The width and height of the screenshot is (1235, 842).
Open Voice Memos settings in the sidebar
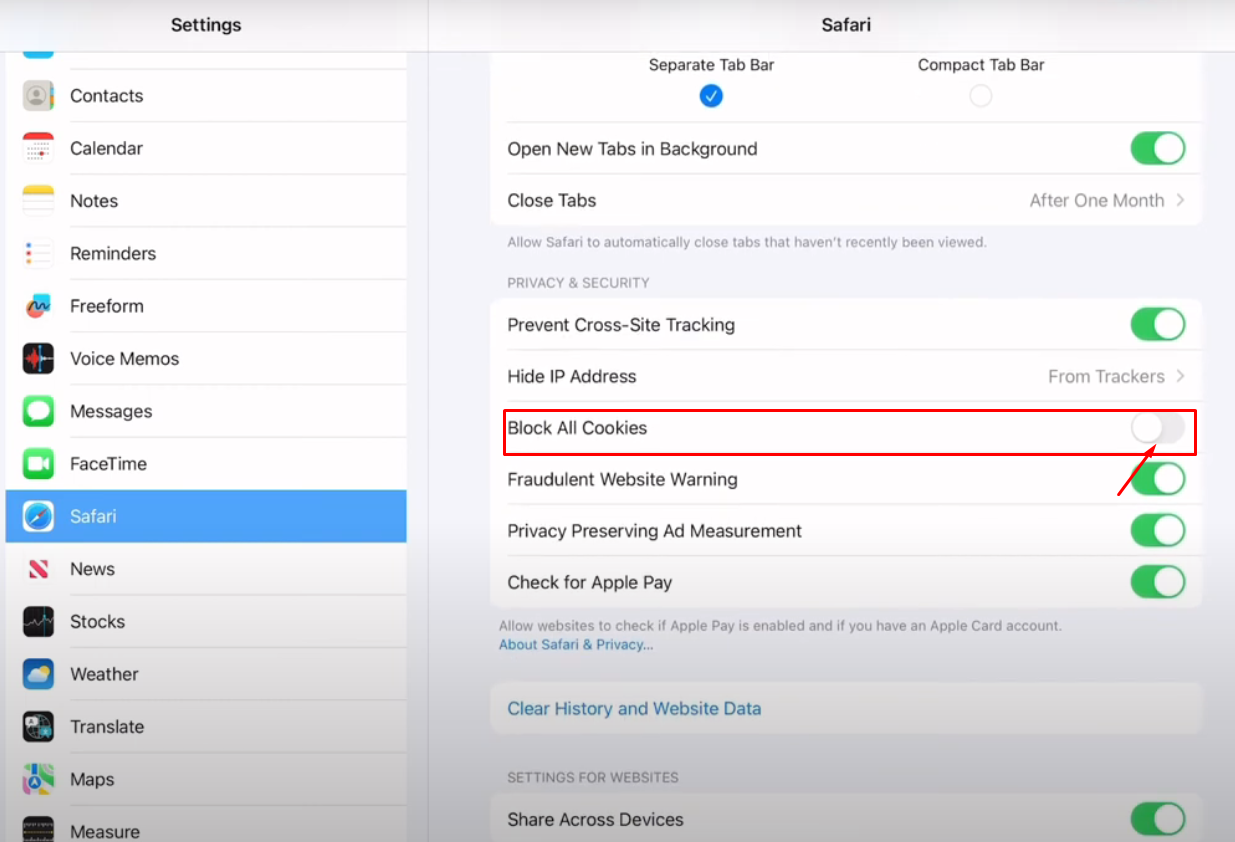tap(206, 359)
